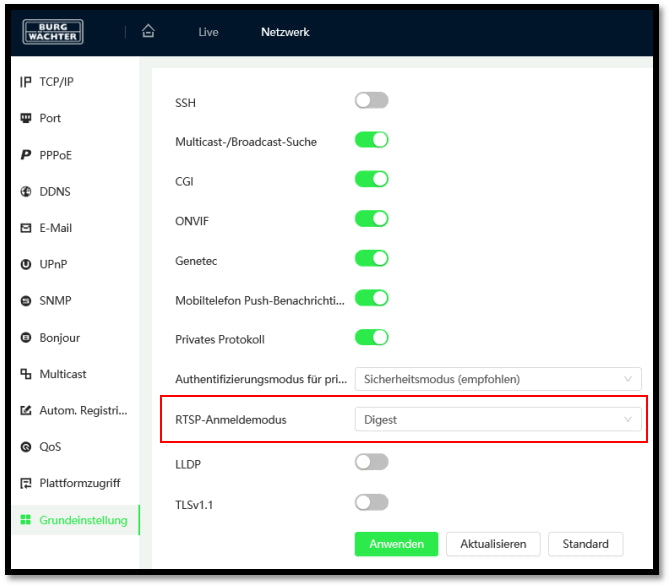Turn off the CGI switch
This screenshot has height=588, width=671.
371,179
